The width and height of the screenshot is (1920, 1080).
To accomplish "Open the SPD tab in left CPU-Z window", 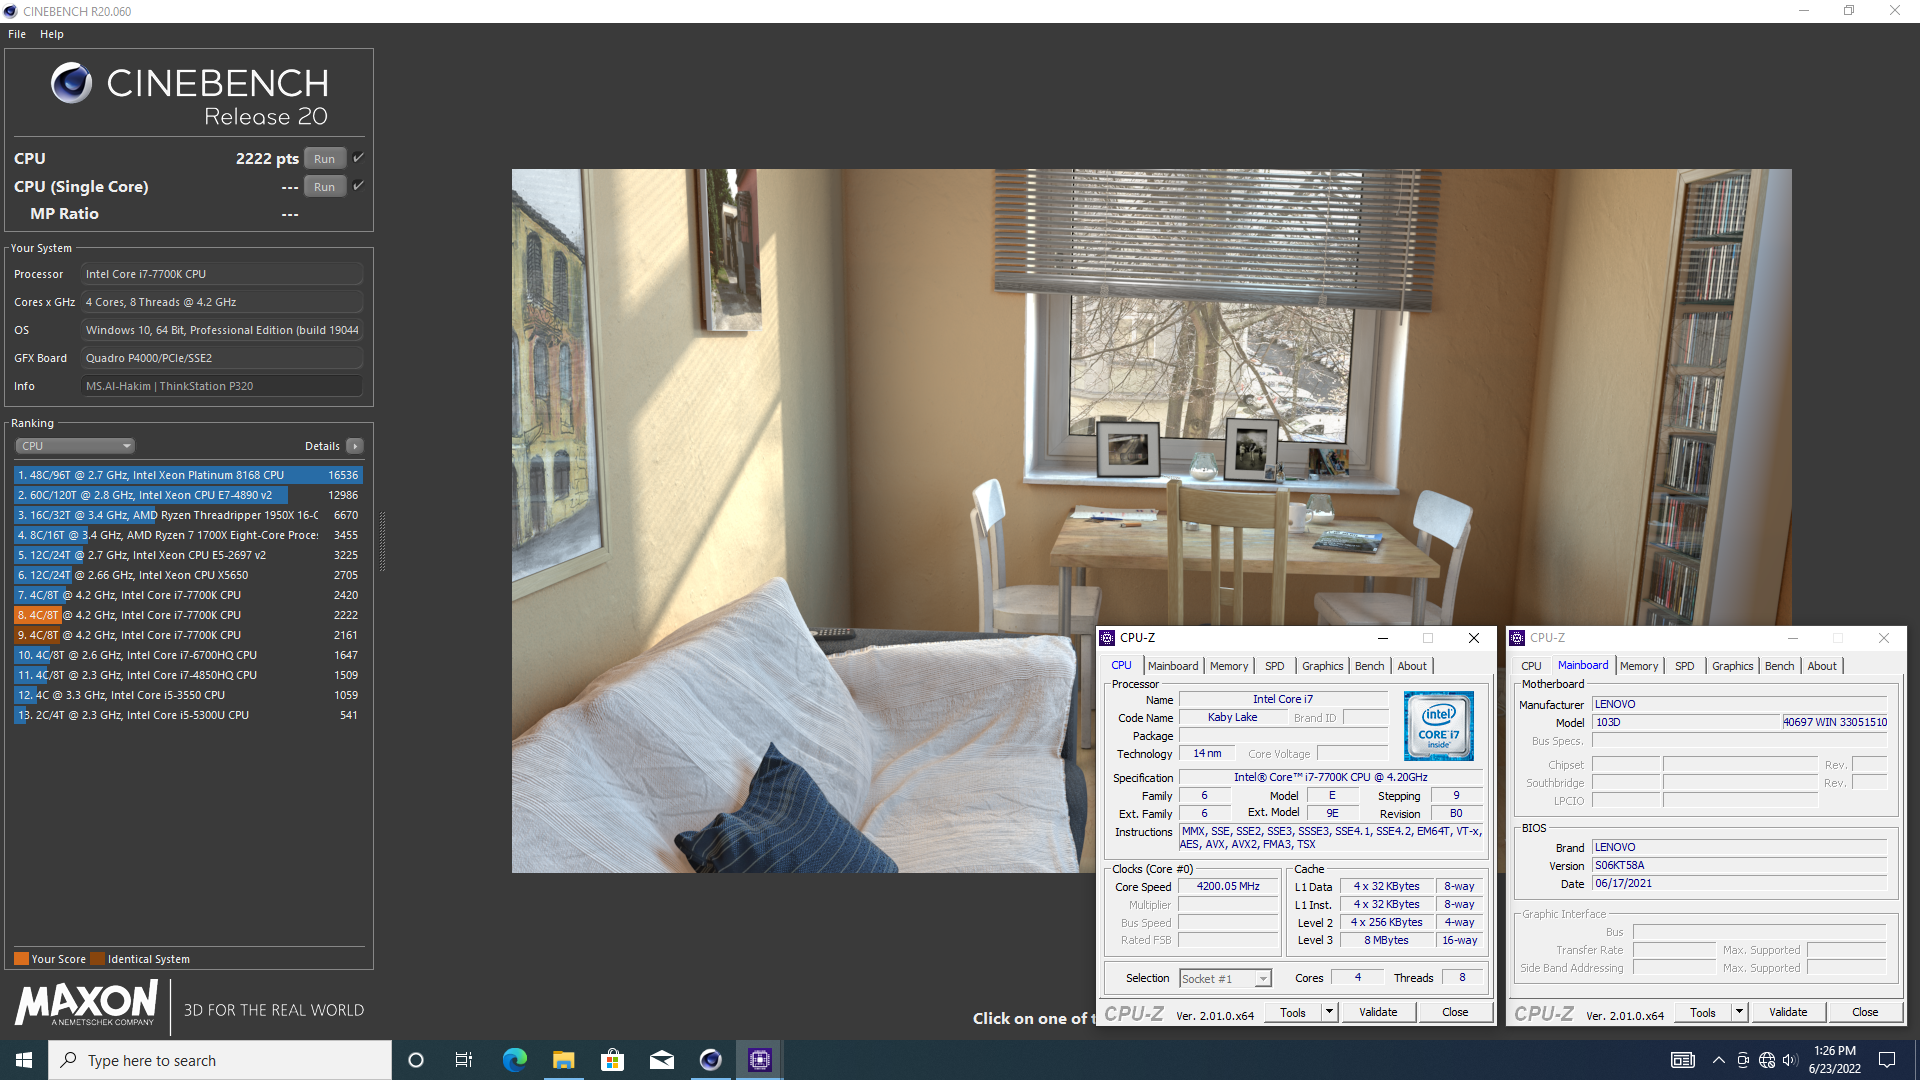I will (x=1274, y=666).
